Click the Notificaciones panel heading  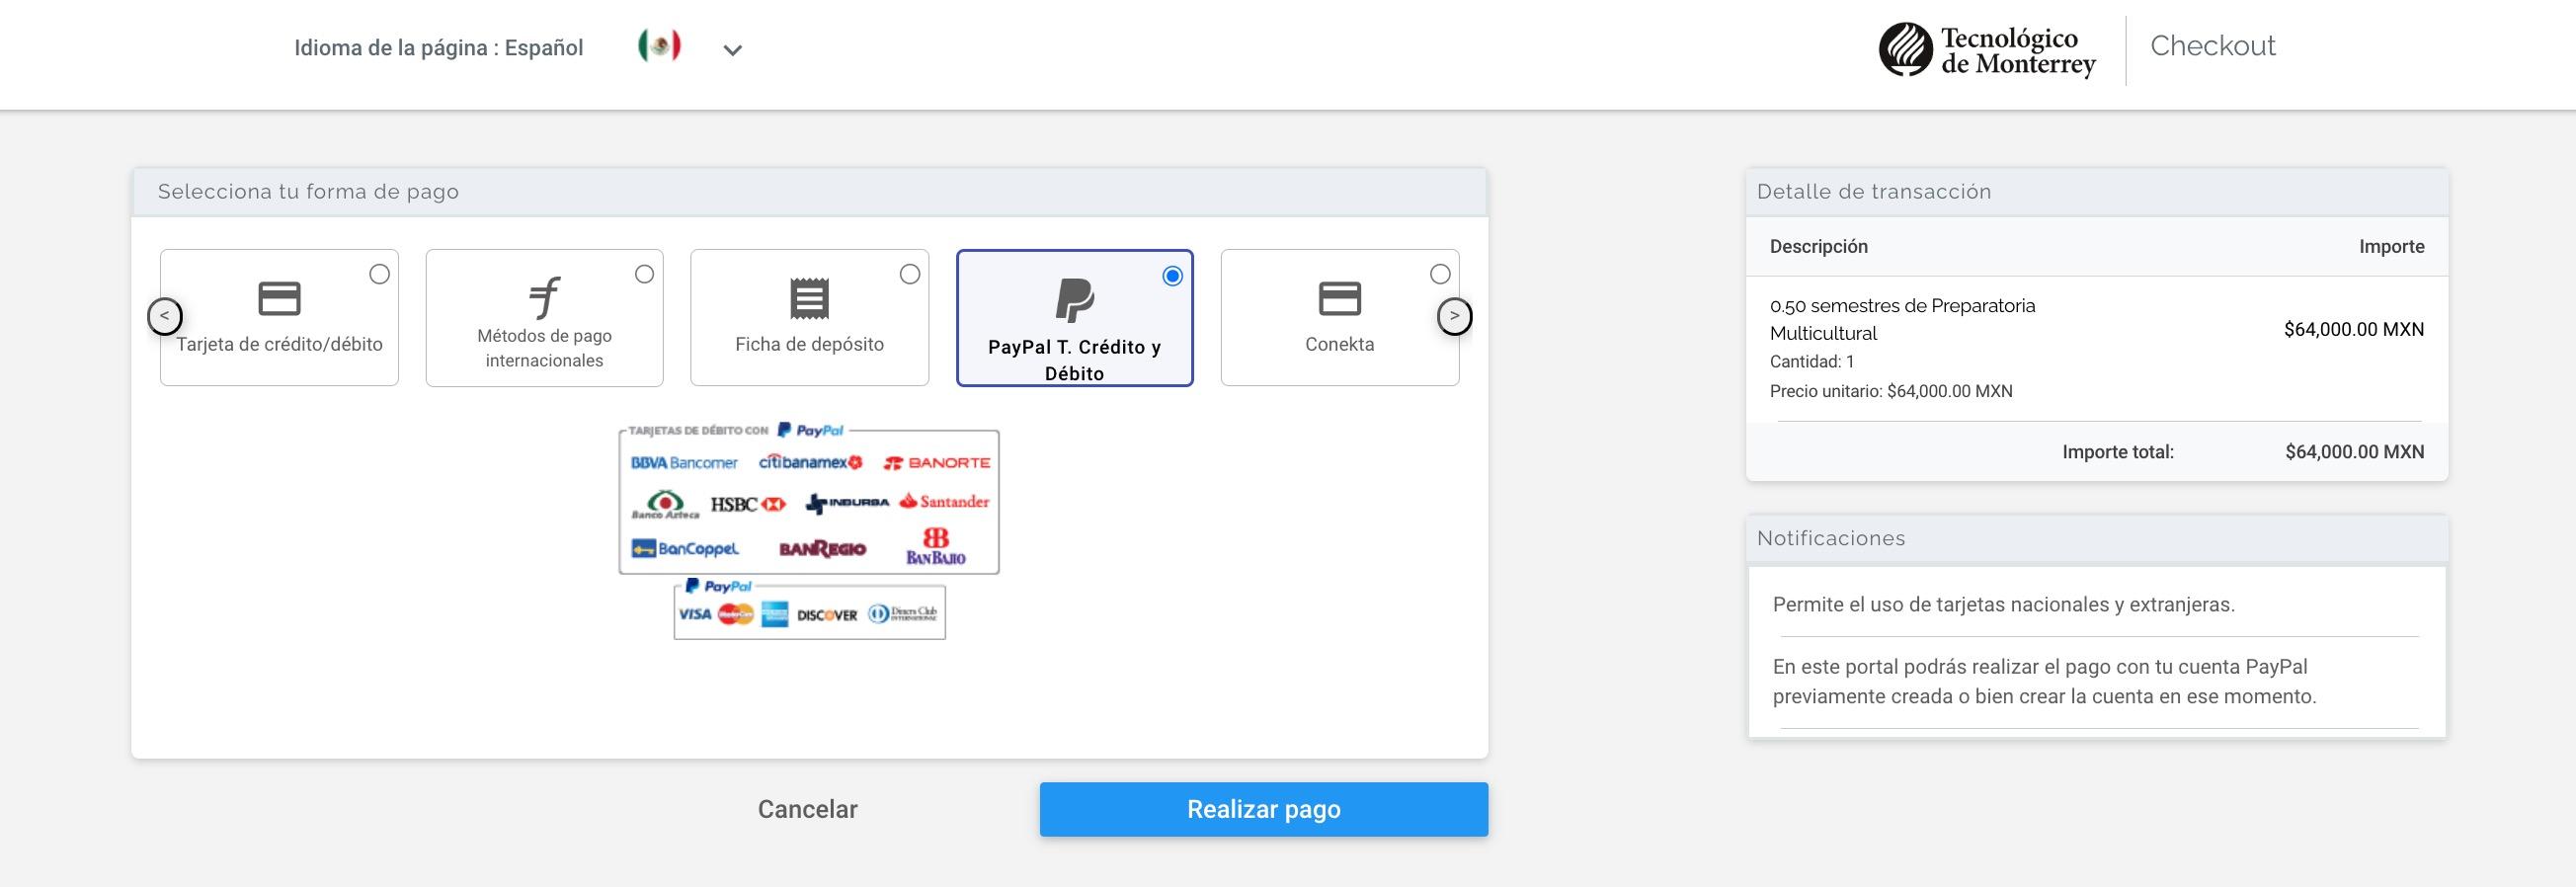(x=1831, y=538)
